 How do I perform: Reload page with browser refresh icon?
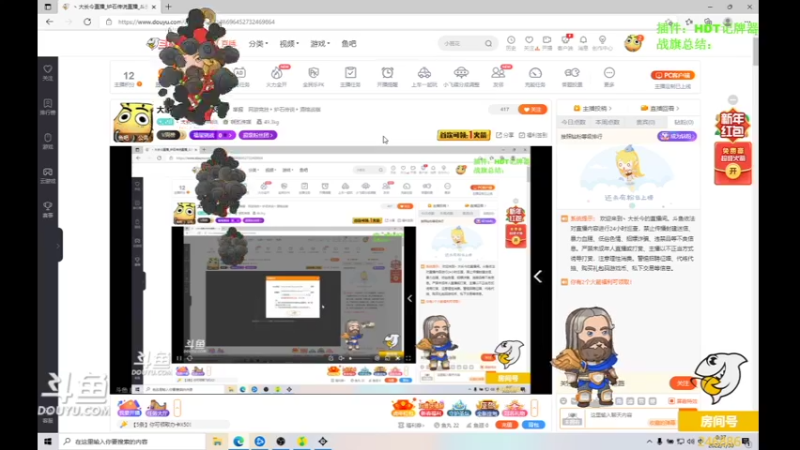87,22
